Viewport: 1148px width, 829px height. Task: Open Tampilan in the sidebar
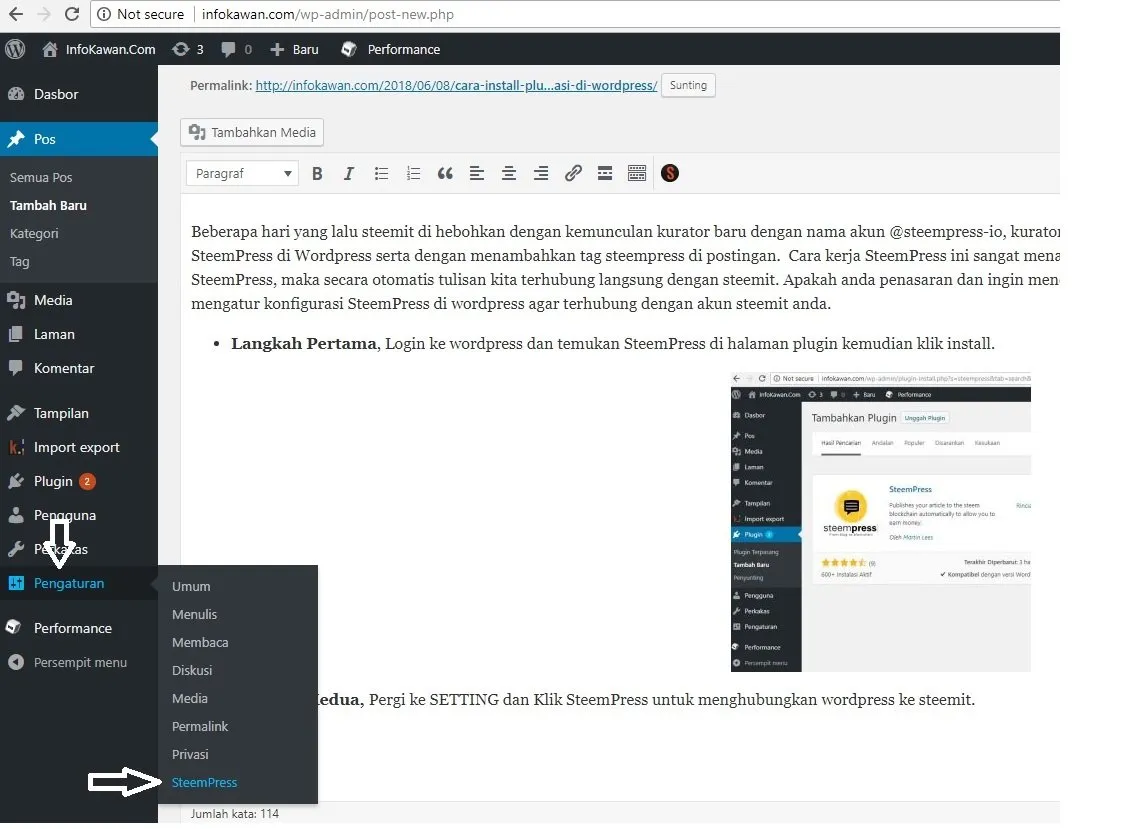click(x=79, y=413)
